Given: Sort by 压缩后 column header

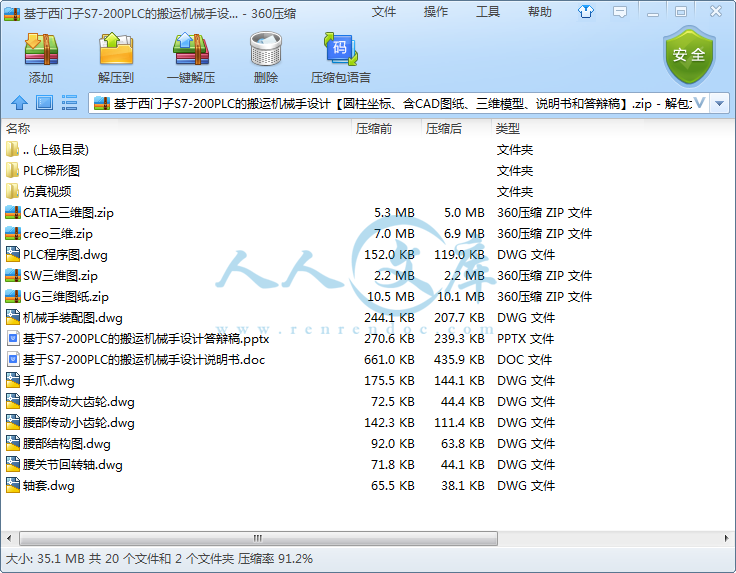Looking at the screenshot, I should [x=444, y=129].
